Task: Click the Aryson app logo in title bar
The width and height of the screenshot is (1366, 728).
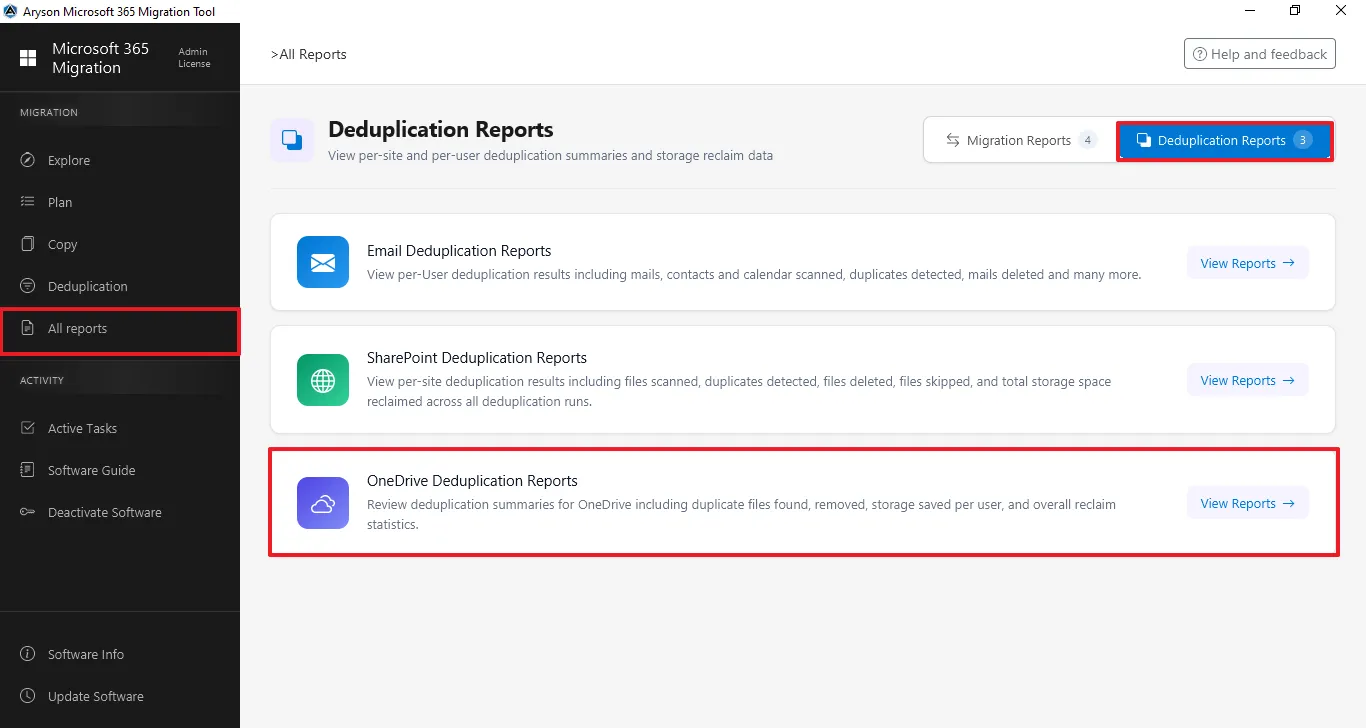Action: click(11, 11)
